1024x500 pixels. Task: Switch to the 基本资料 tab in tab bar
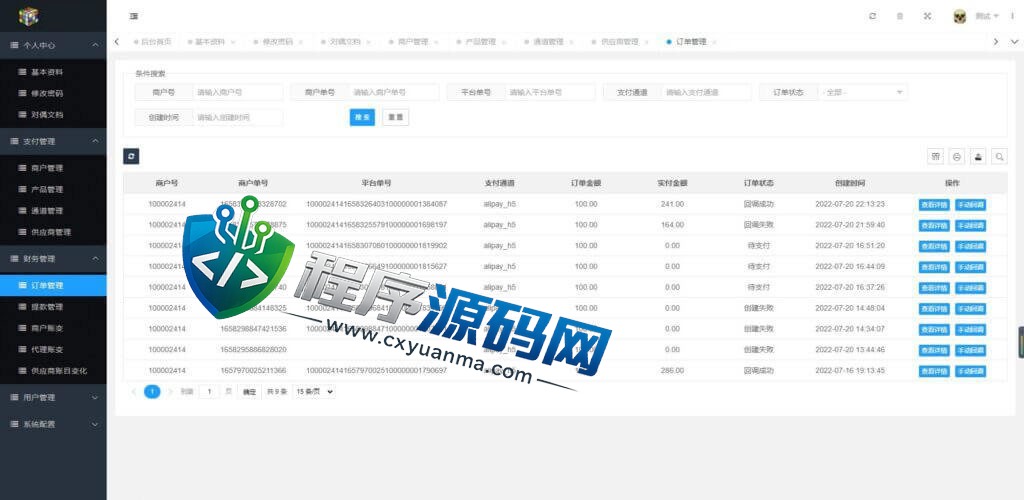point(210,42)
